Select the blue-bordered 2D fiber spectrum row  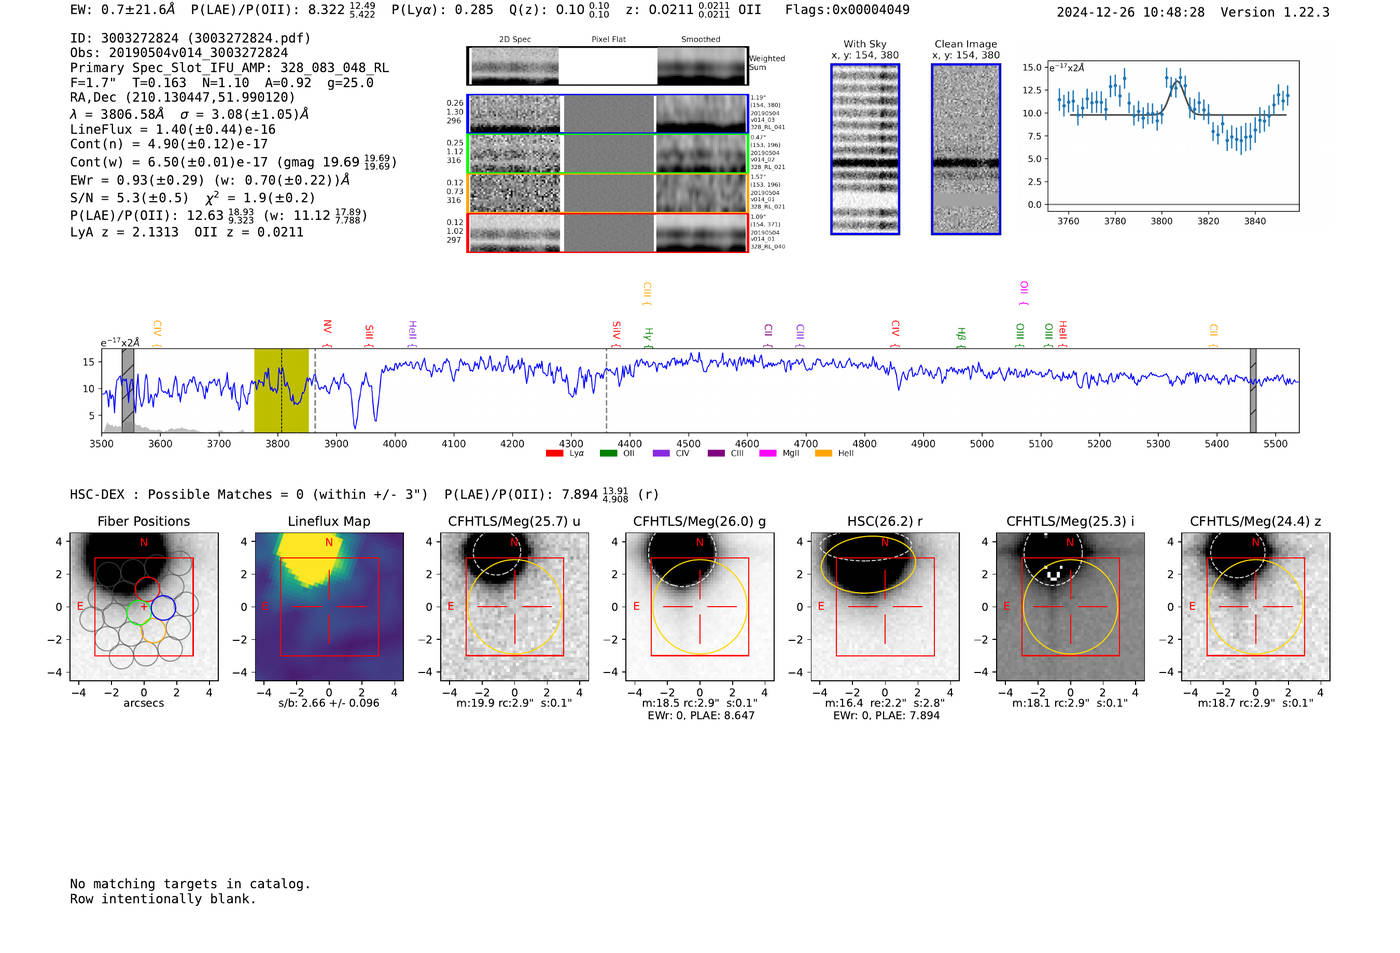coord(608,114)
